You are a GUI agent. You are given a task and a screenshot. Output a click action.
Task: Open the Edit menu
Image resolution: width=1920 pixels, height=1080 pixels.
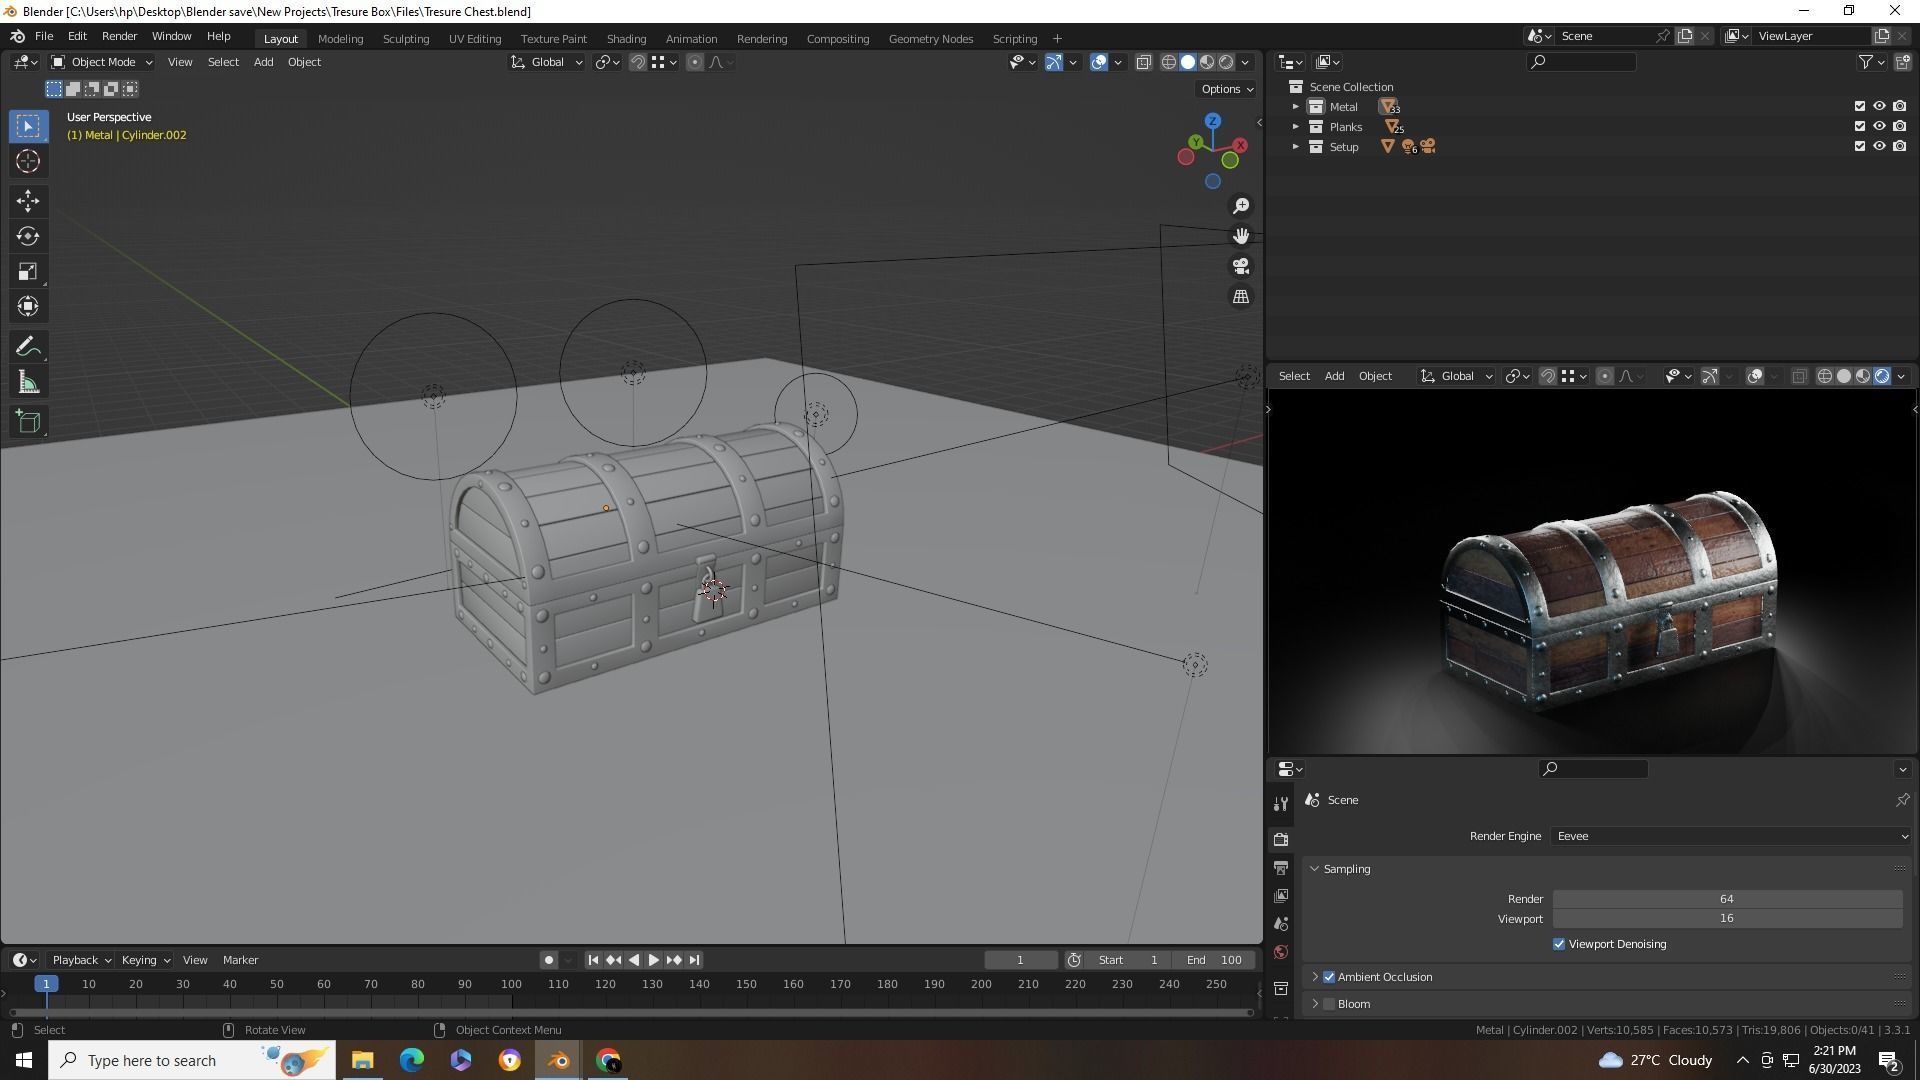point(77,36)
